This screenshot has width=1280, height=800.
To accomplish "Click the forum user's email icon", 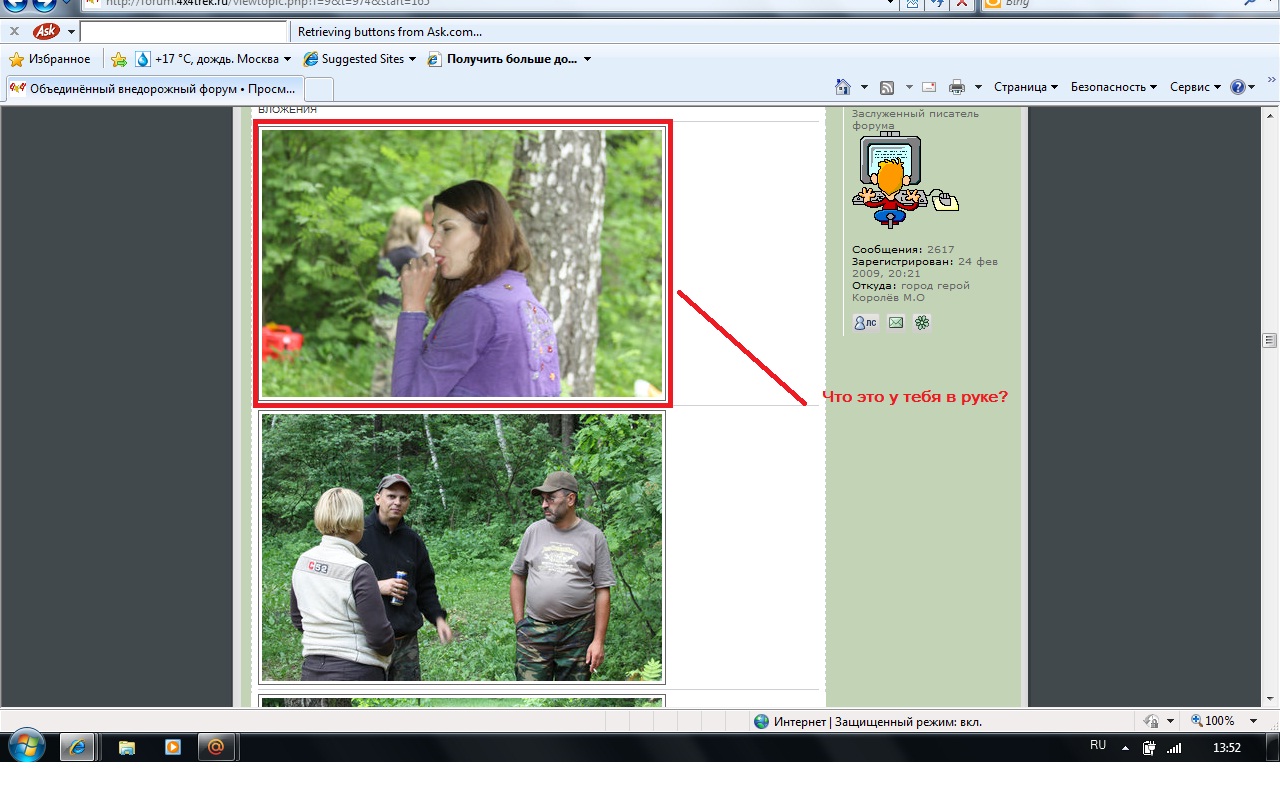I will point(896,322).
